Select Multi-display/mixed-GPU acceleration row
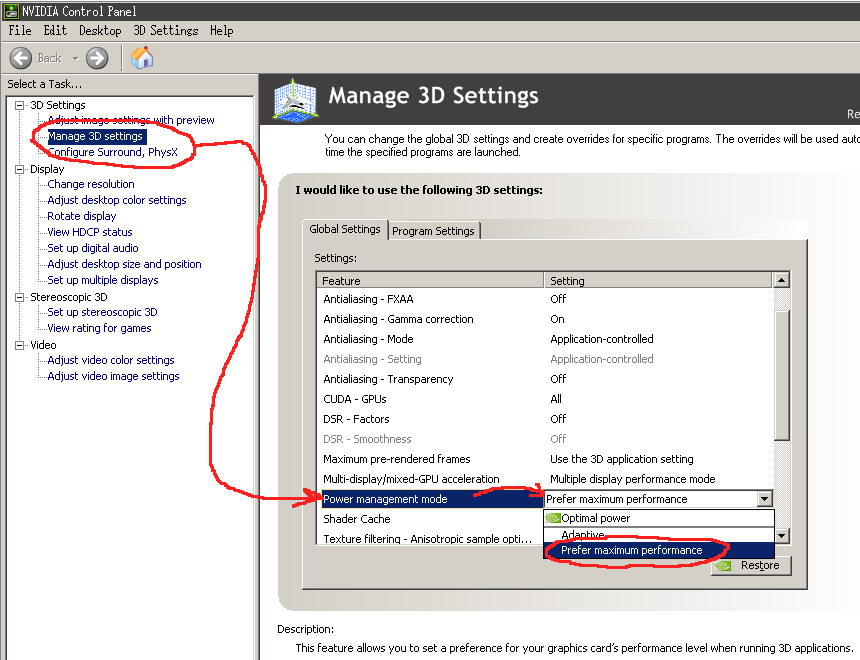Screen dimensions: 860x660 [546, 479]
